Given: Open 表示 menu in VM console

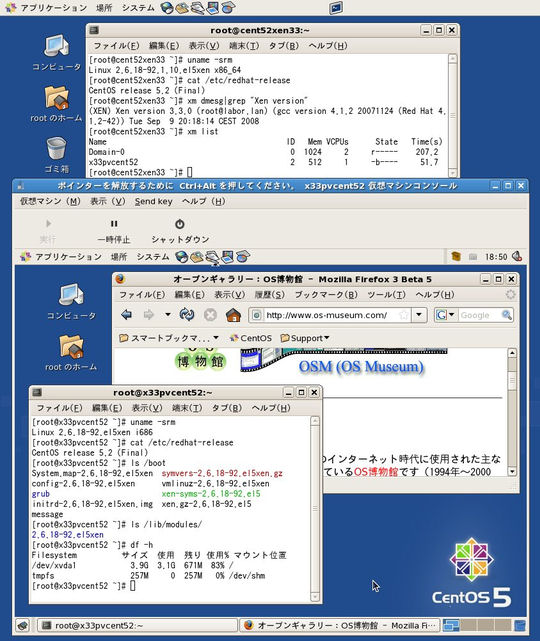Looking at the screenshot, I should (x=108, y=201).
